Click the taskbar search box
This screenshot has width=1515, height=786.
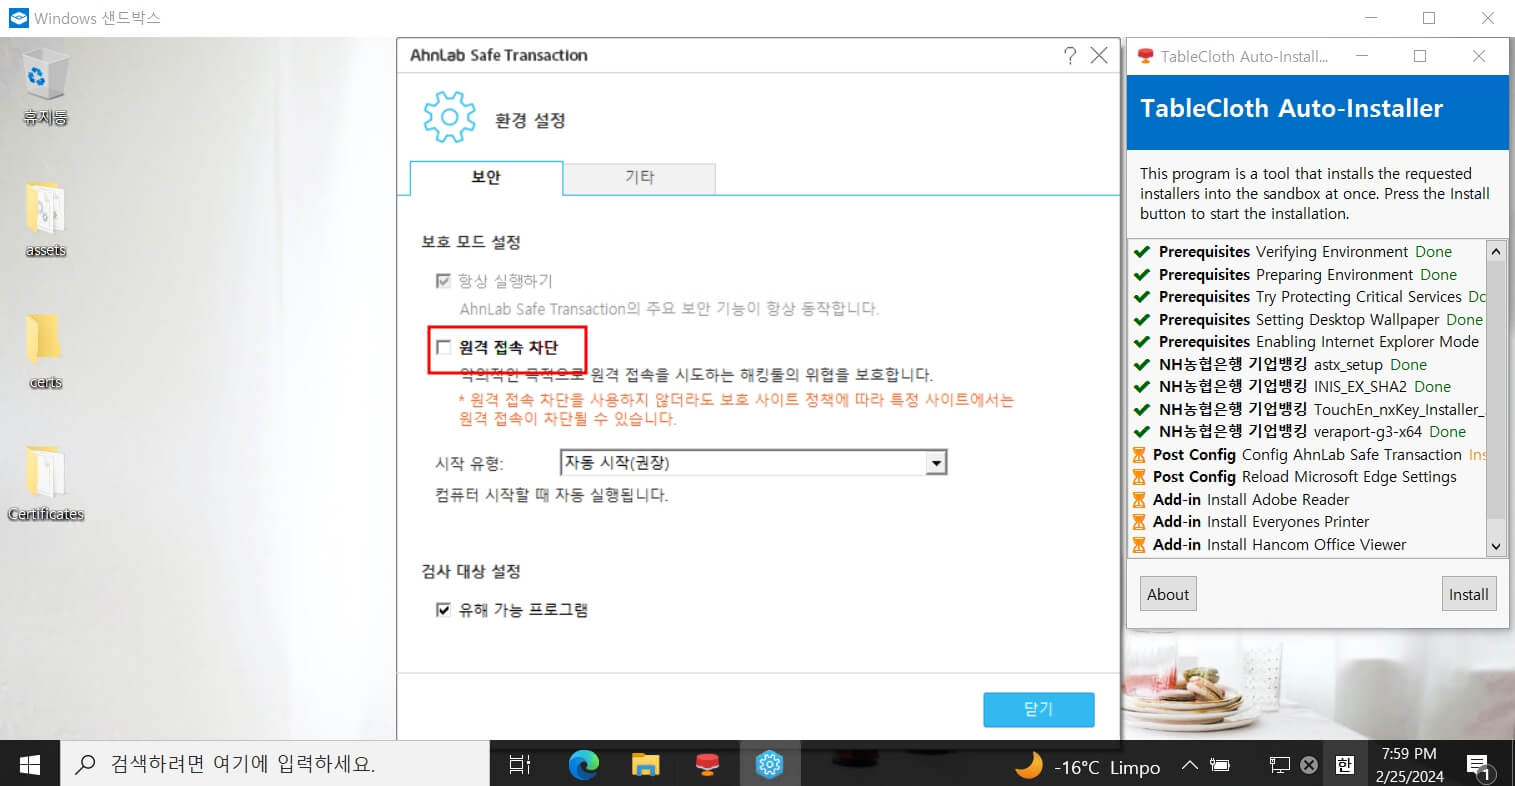click(x=275, y=765)
